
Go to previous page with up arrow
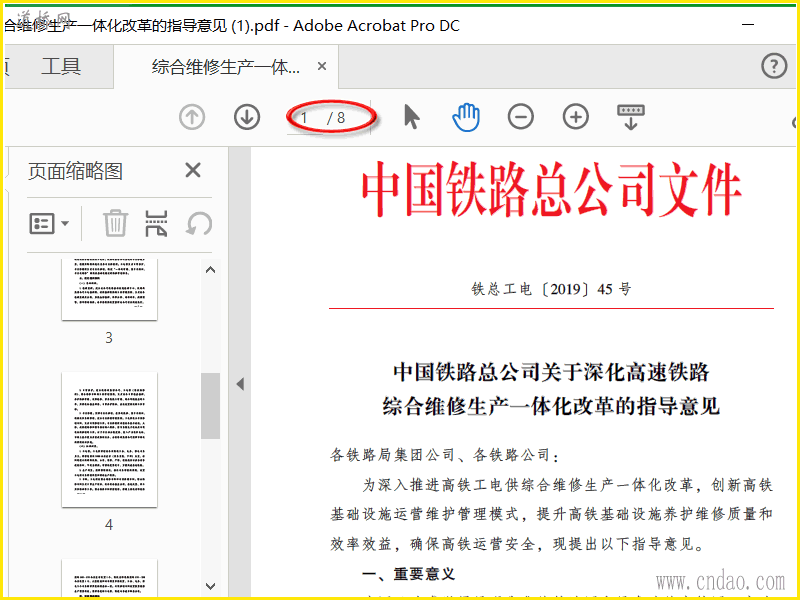[x=192, y=117]
